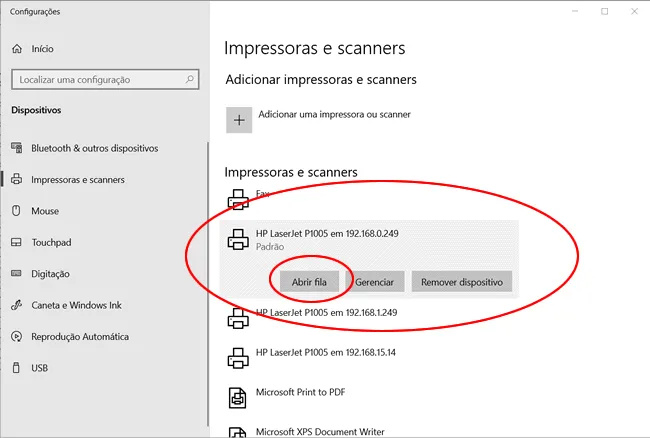The width and height of the screenshot is (650, 438).
Task: Select HP LaserJet P1005 em 192.168.1.249
Action: click(x=326, y=312)
